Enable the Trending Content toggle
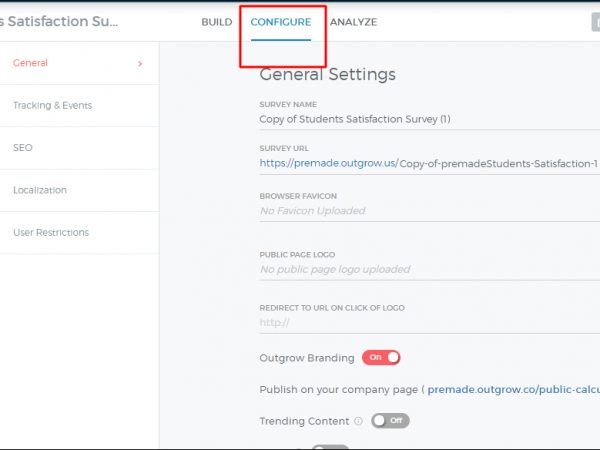Image resolution: width=600 pixels, height=450 pixels. pyautogui.click(x=390, y=421)
